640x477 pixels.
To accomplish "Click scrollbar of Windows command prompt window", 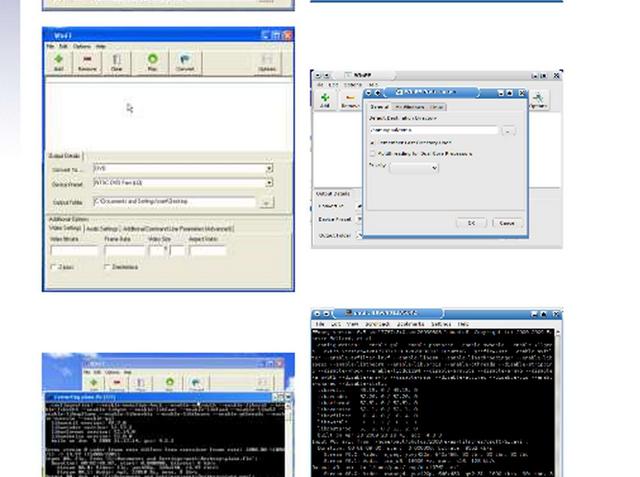I will click(289, 439).
